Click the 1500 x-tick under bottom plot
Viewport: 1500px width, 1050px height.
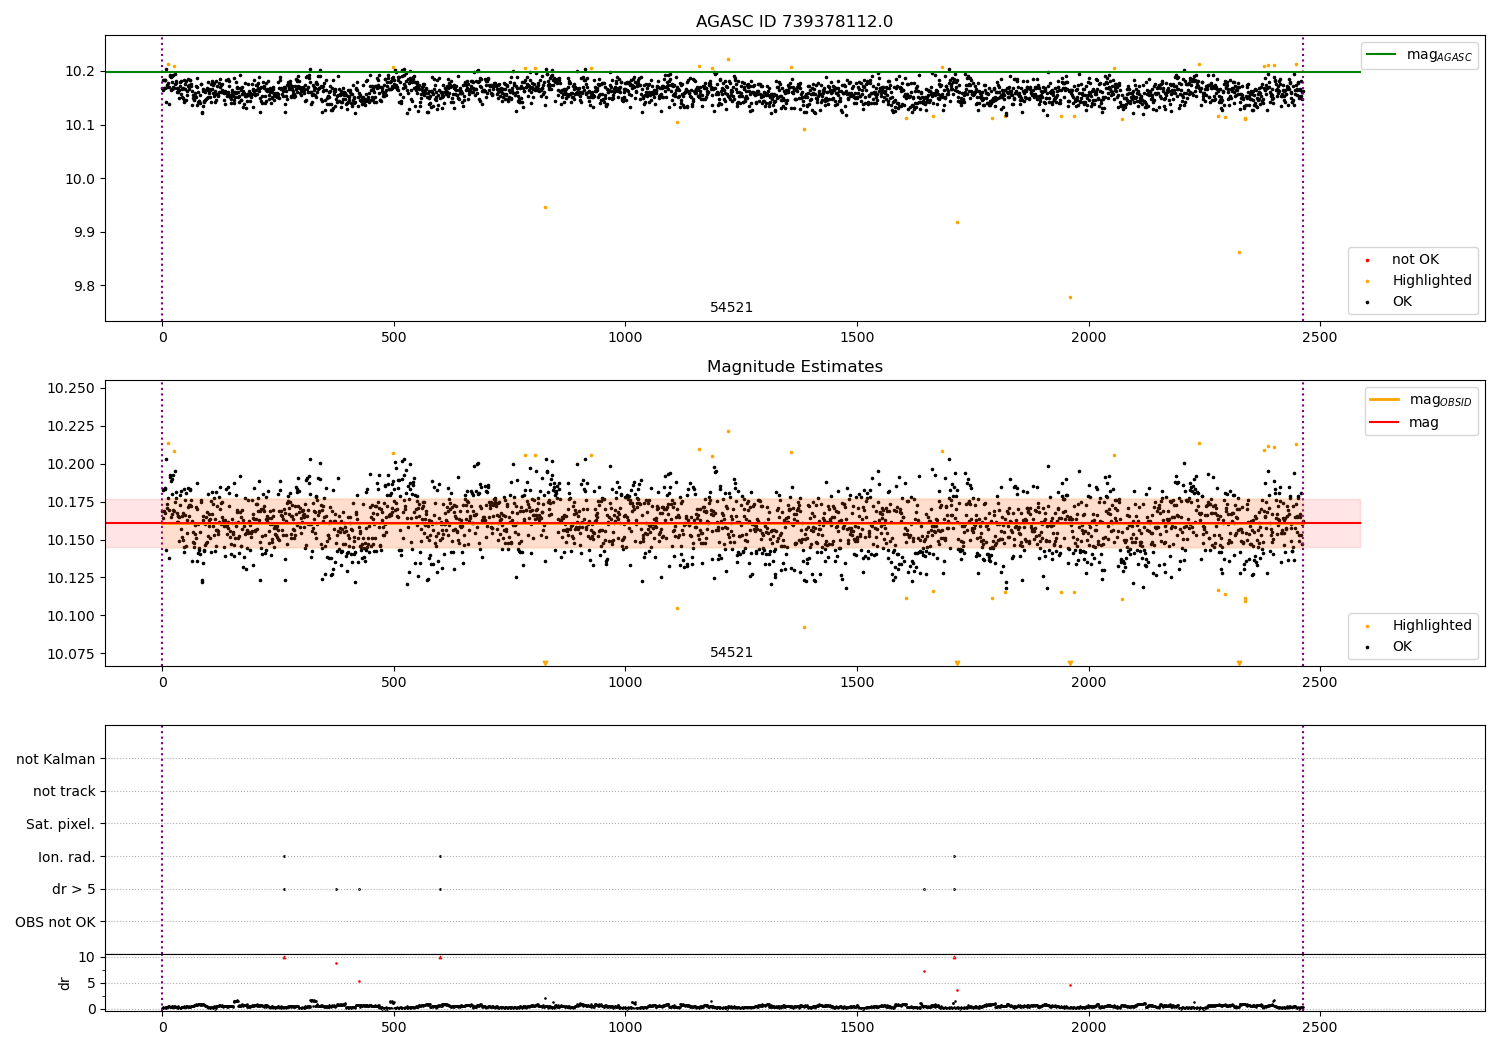(x=857, y=1027)
